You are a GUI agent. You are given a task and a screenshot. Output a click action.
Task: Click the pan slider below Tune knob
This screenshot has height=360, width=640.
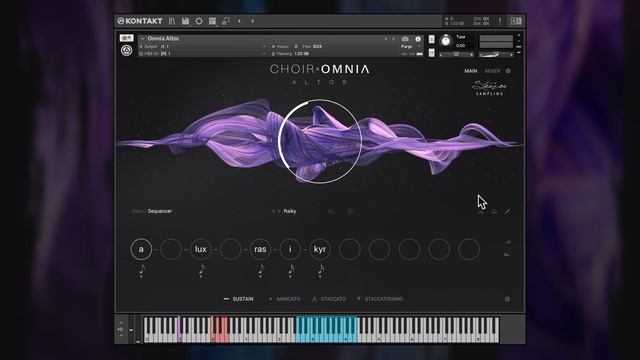click(457, 55)
